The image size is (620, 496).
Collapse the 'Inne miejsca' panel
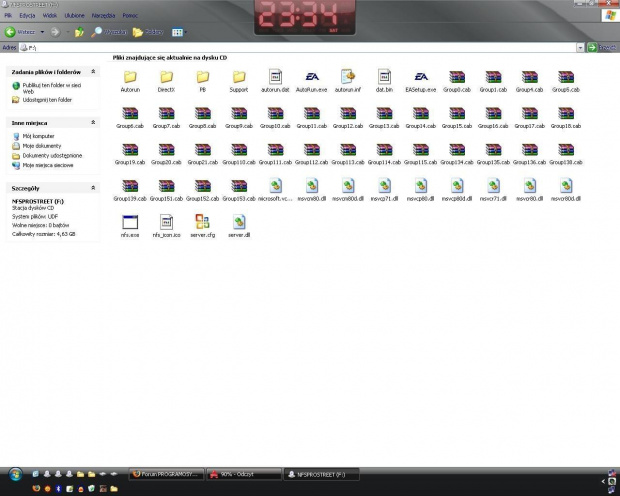click(x=93, y=122)
